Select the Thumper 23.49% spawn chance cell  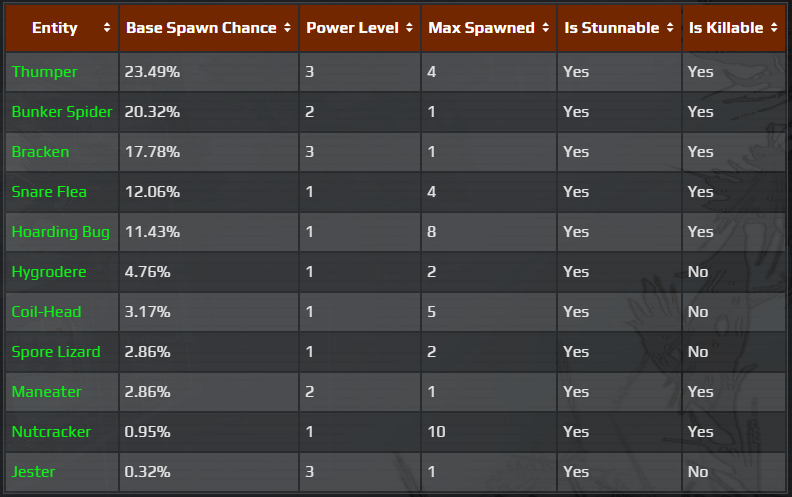click(x=152, y=72)
